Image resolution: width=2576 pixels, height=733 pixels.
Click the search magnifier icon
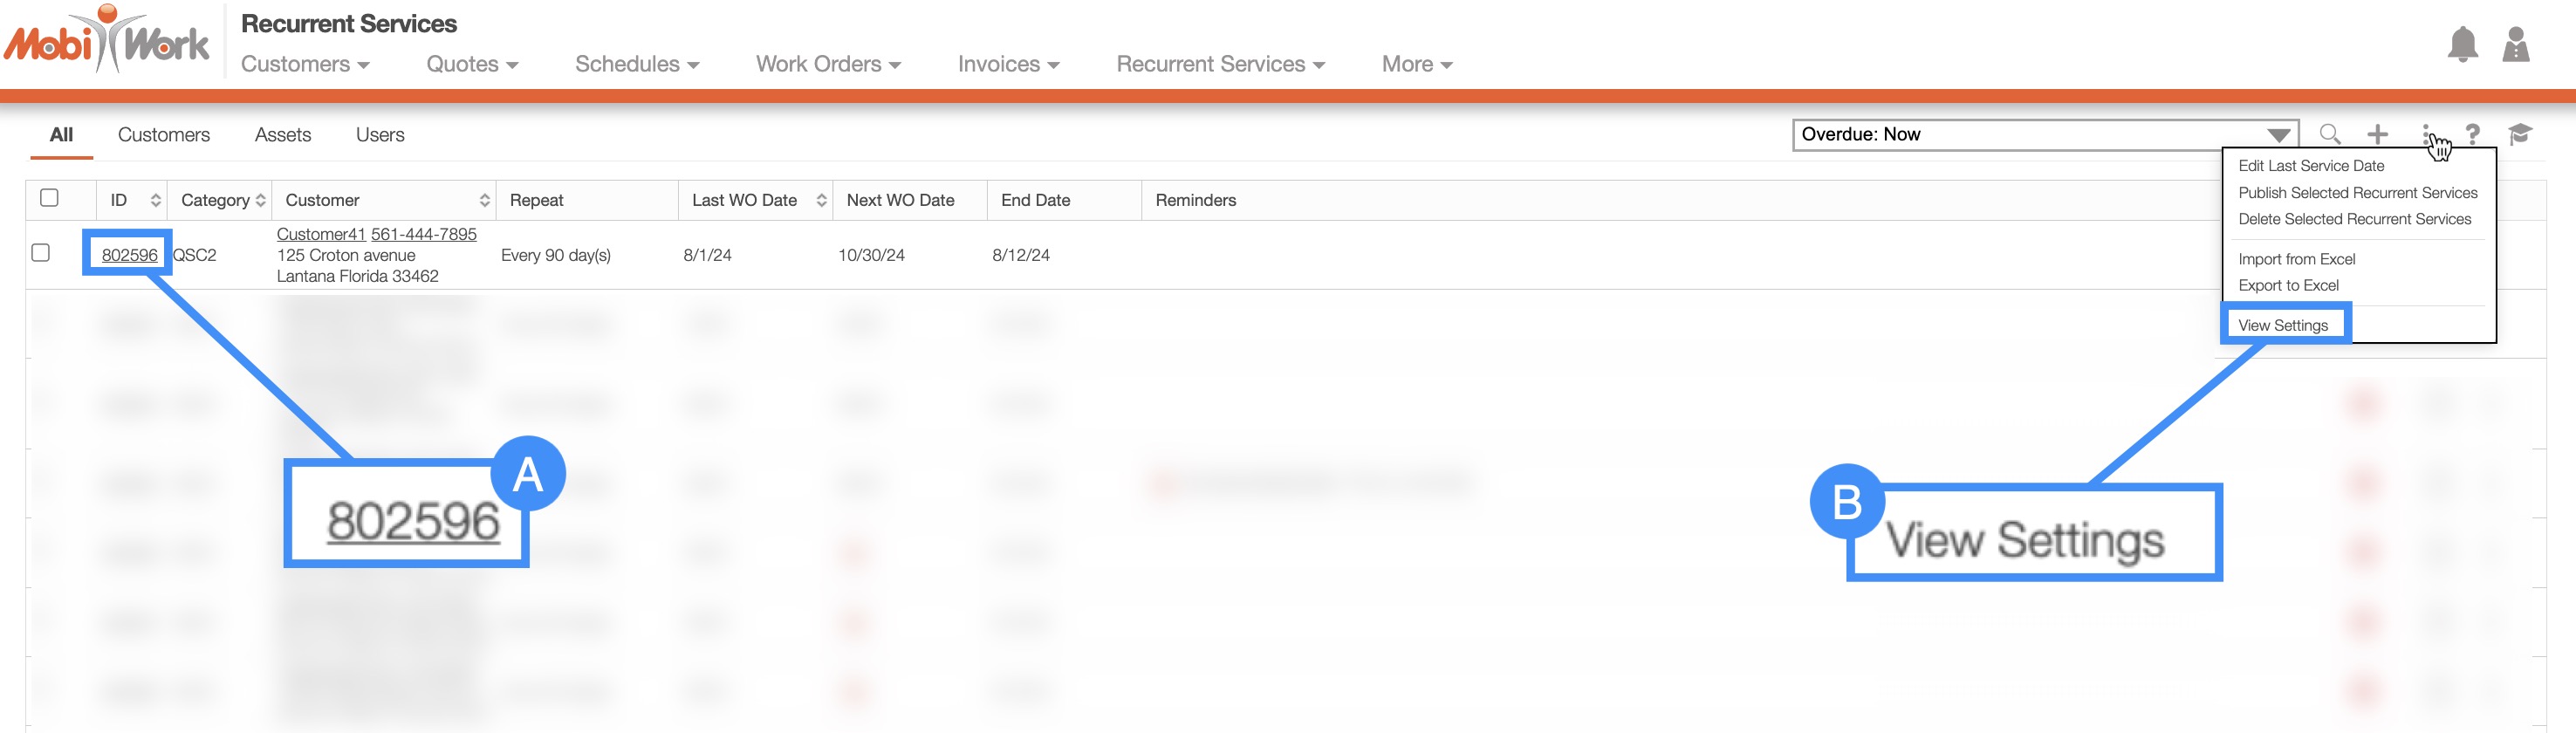[2329, 134]
